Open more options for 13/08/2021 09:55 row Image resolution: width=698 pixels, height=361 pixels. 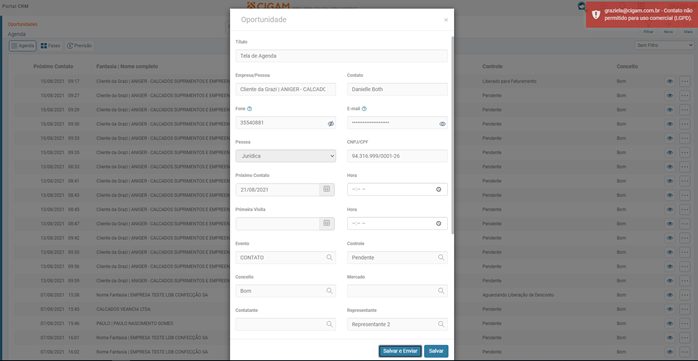coord(685,252)
